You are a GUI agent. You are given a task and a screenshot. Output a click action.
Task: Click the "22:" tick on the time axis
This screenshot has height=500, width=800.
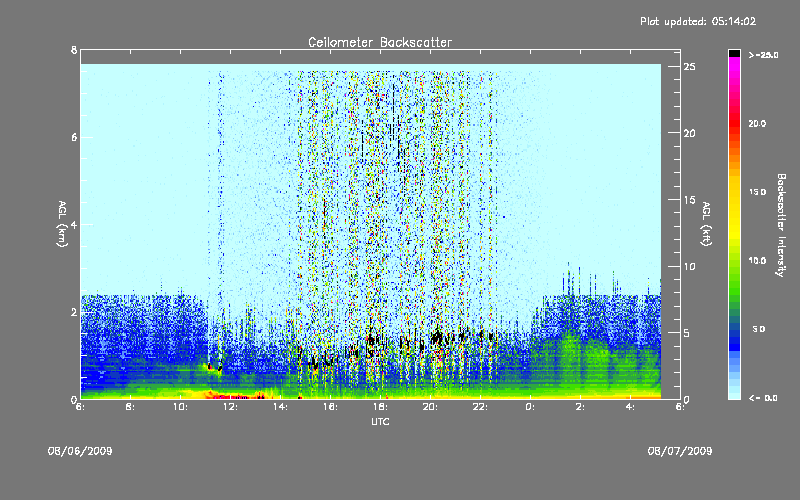[480, 407]
